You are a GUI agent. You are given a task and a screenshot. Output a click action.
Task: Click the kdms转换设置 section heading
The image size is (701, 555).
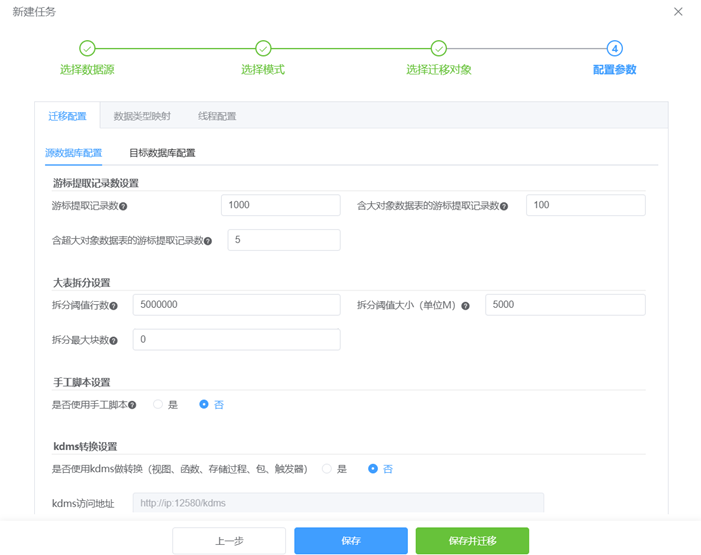85,447
